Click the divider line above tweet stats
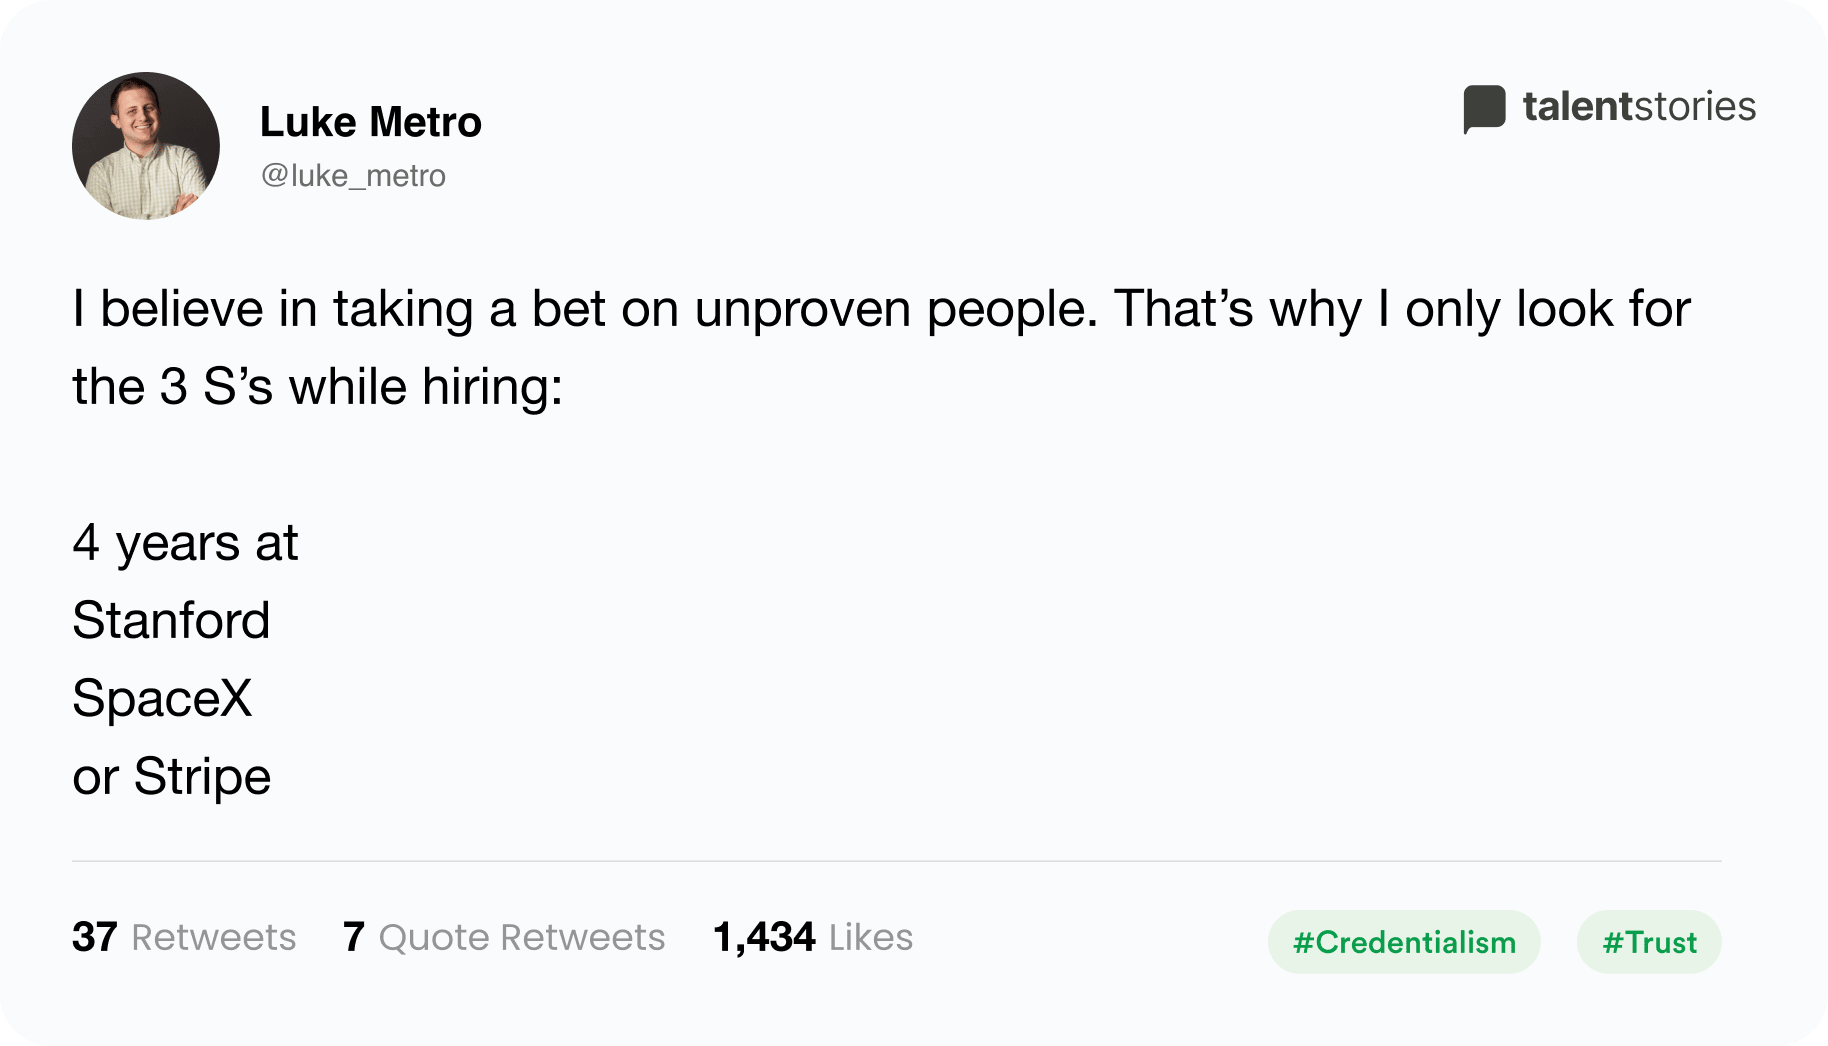This screenshot has height=1046, width=1828. (897, 861)
